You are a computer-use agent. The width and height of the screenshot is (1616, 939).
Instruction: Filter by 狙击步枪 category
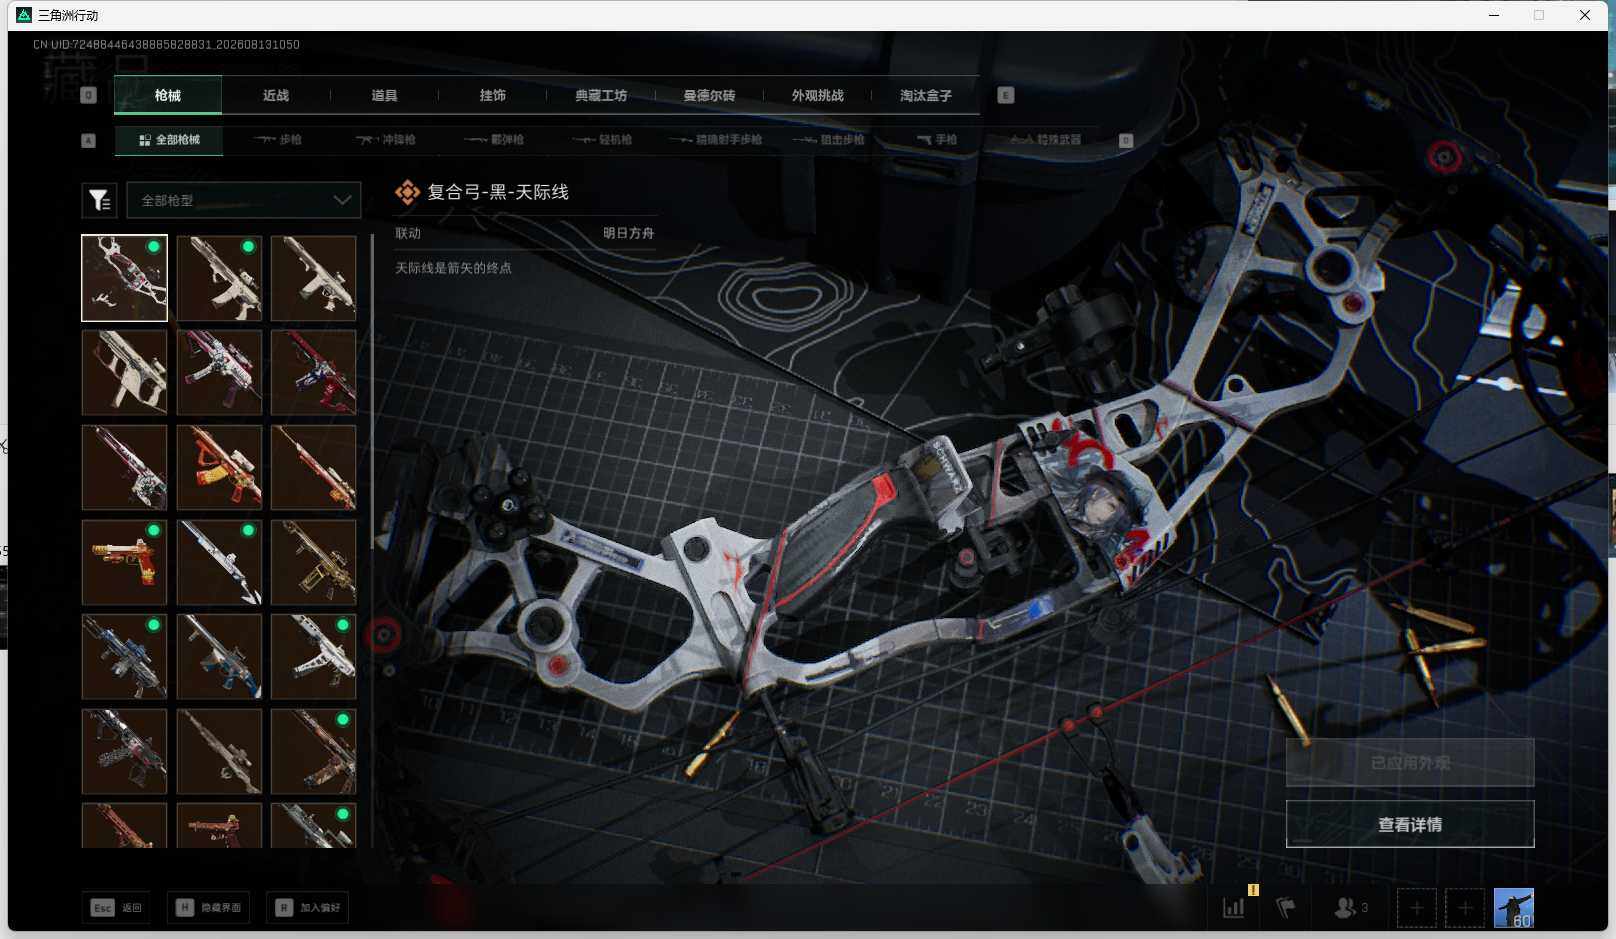[x=829, y=140]
